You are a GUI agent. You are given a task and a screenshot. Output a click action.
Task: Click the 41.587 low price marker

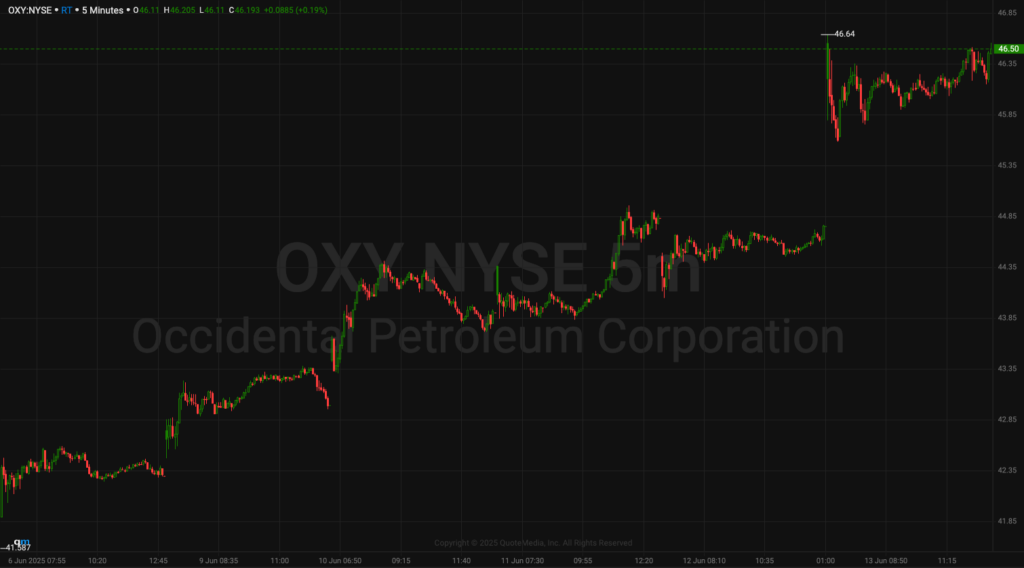(18, 548)
